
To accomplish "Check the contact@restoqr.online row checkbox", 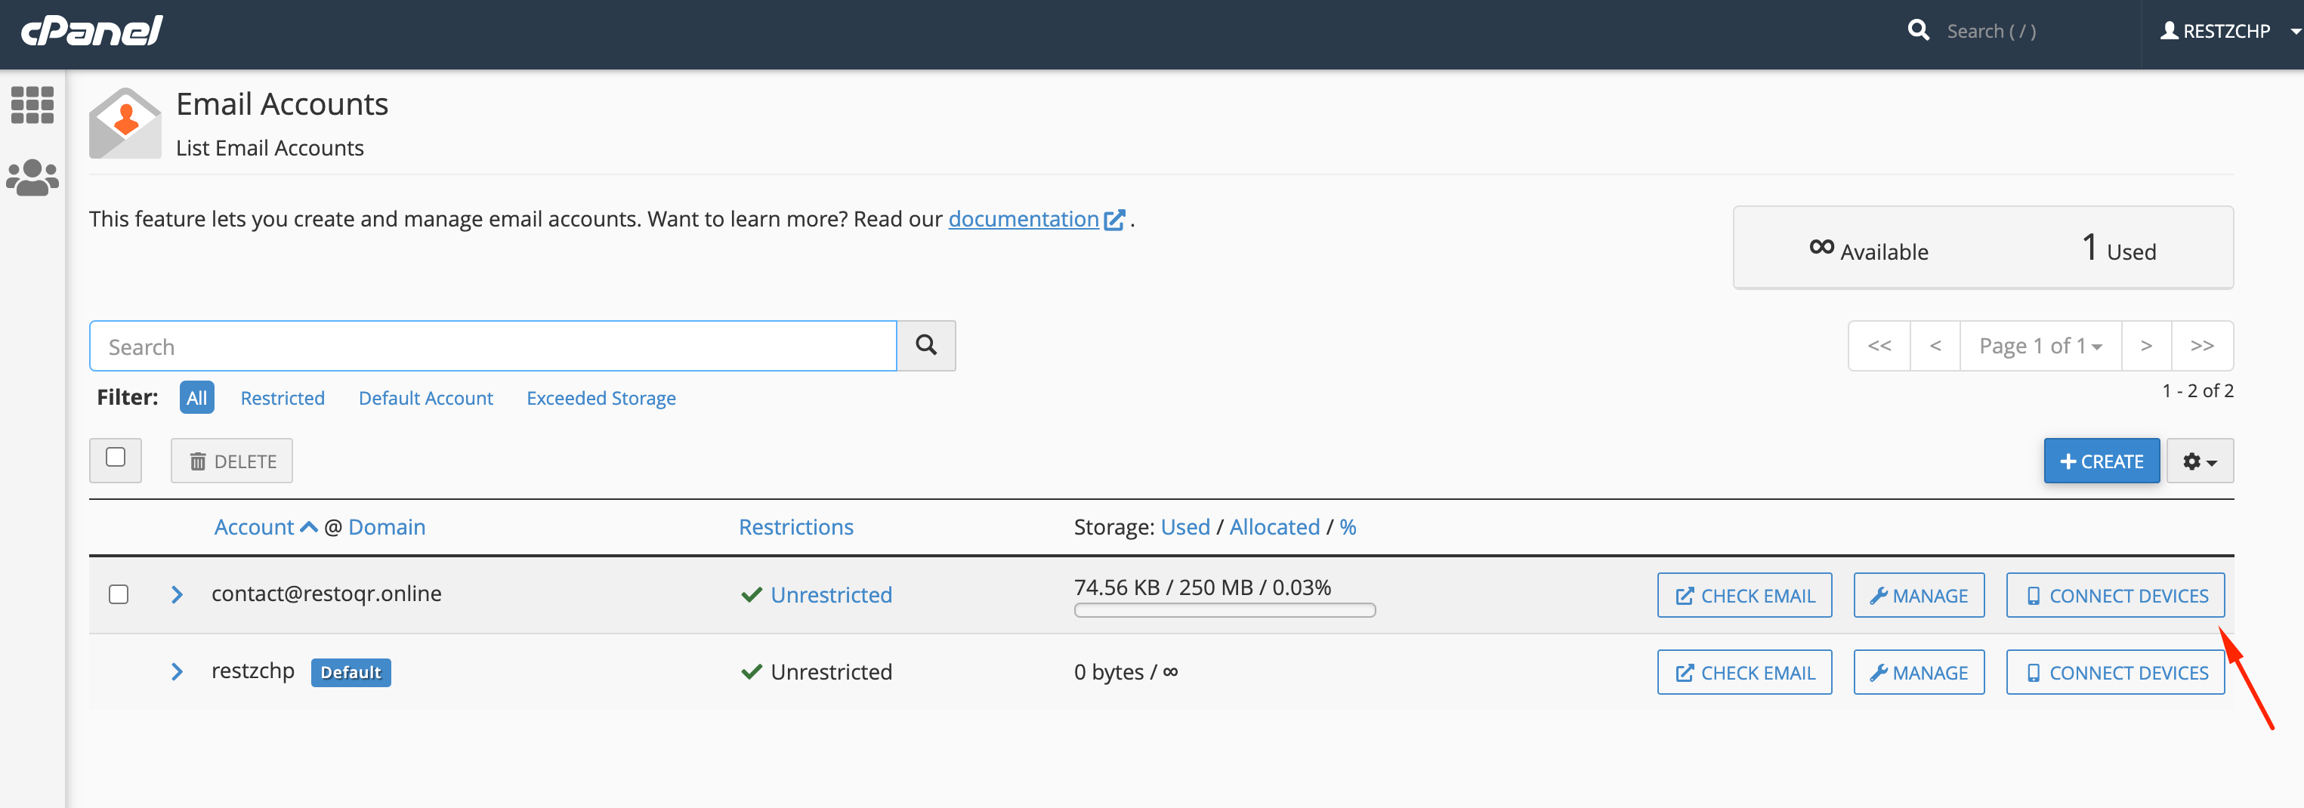I will tap(119, 594).
